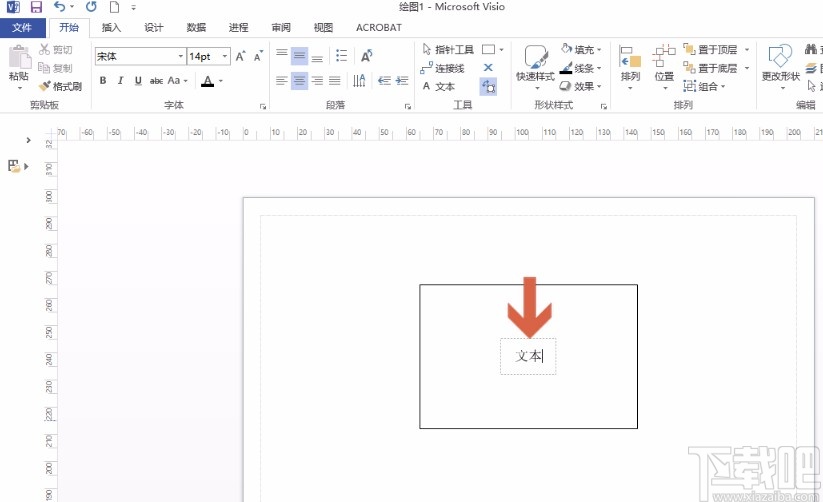This screenshot has width=823, height=502.
Task: Open the 字体 (Font) group dialog launcher
Action: pyautogui.click(x=262, y=107)
